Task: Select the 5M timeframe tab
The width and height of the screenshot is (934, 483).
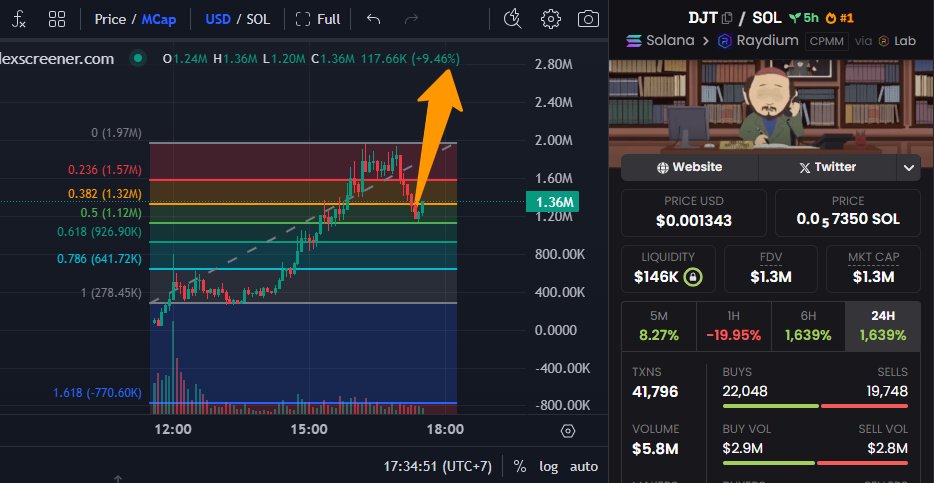Action: point(658,326)
